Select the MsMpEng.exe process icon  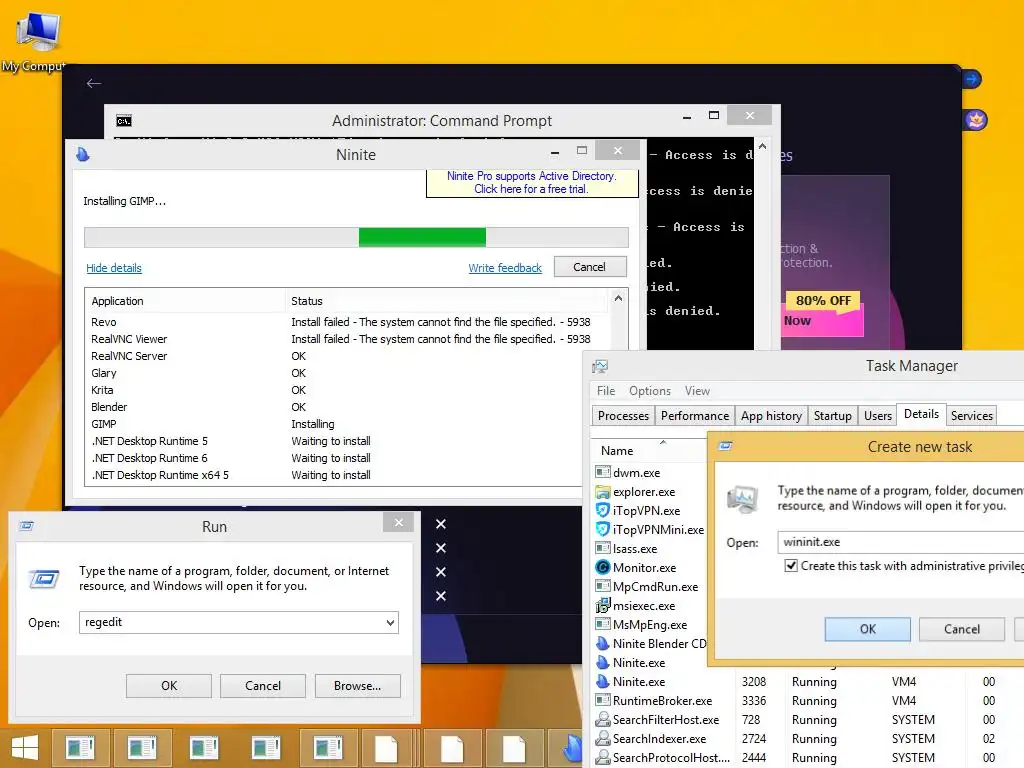coord(603,624)
